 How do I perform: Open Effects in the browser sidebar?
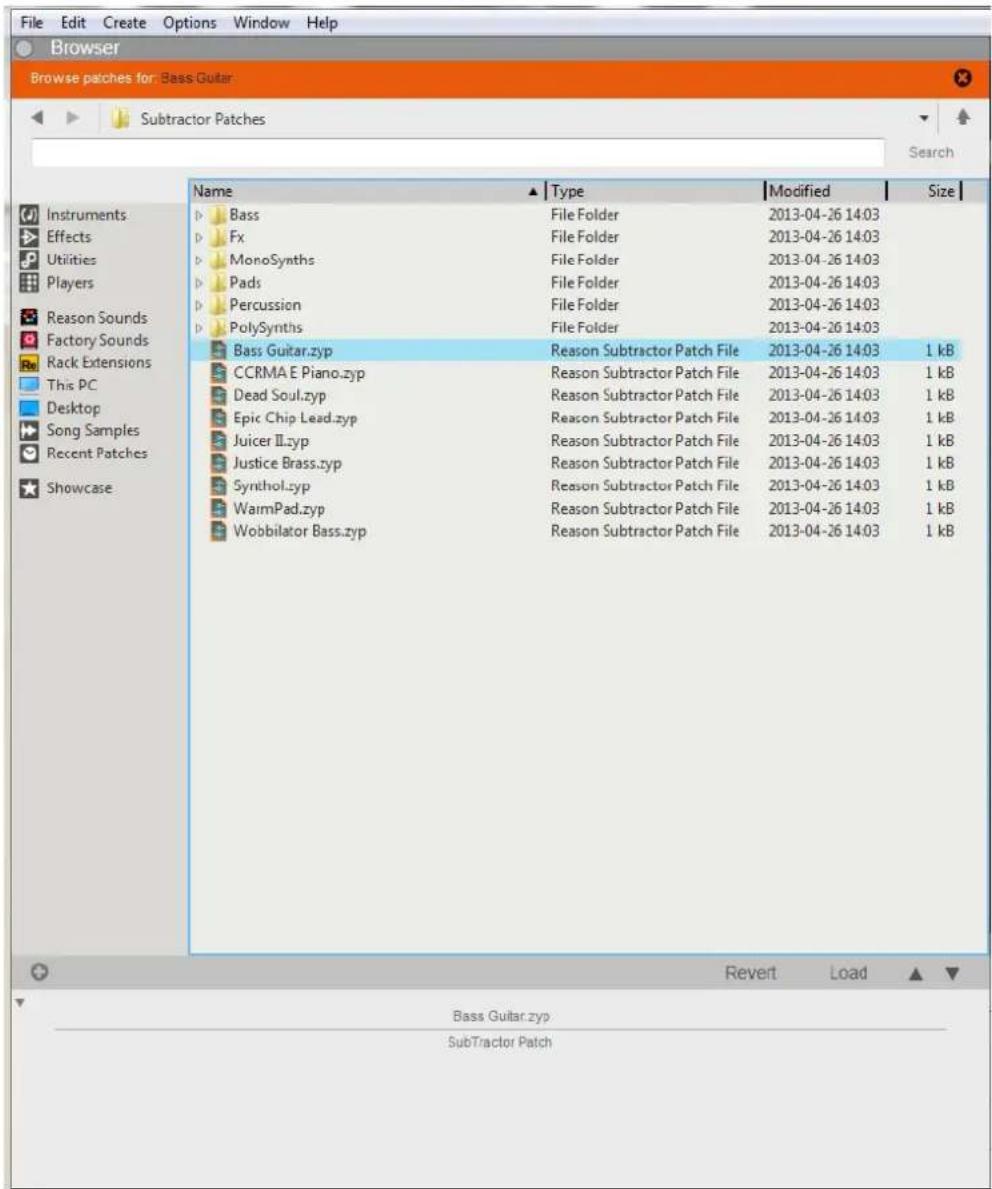pos(55,237)
